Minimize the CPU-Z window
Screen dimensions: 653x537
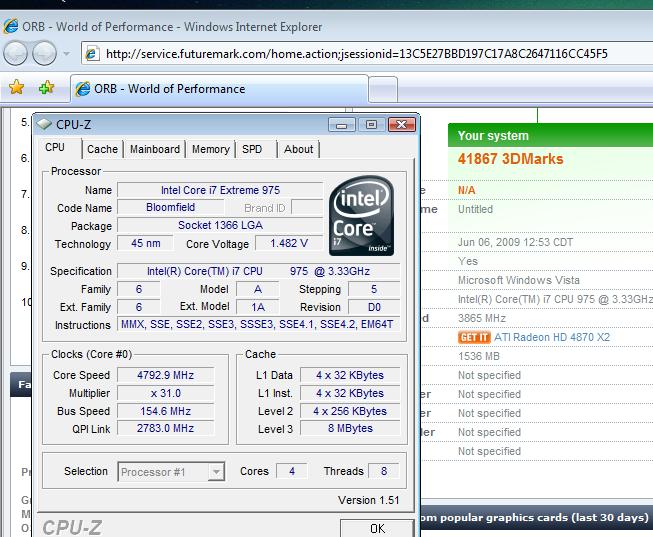(x=341, y=125)
